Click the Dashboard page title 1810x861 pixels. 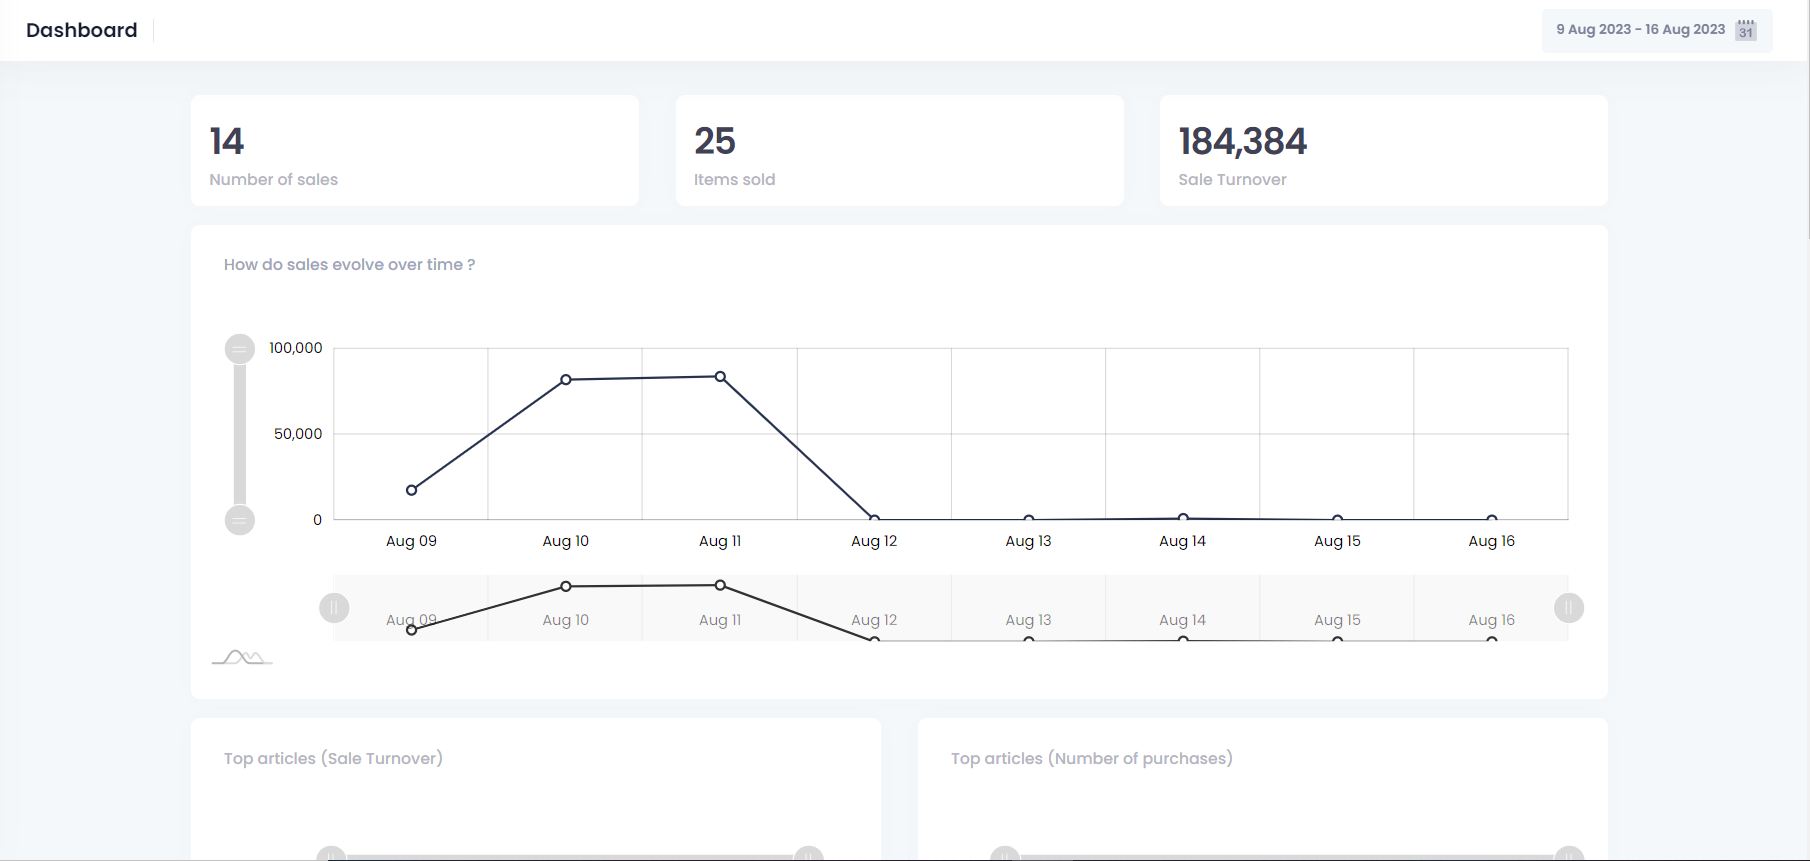coord(82,30)
